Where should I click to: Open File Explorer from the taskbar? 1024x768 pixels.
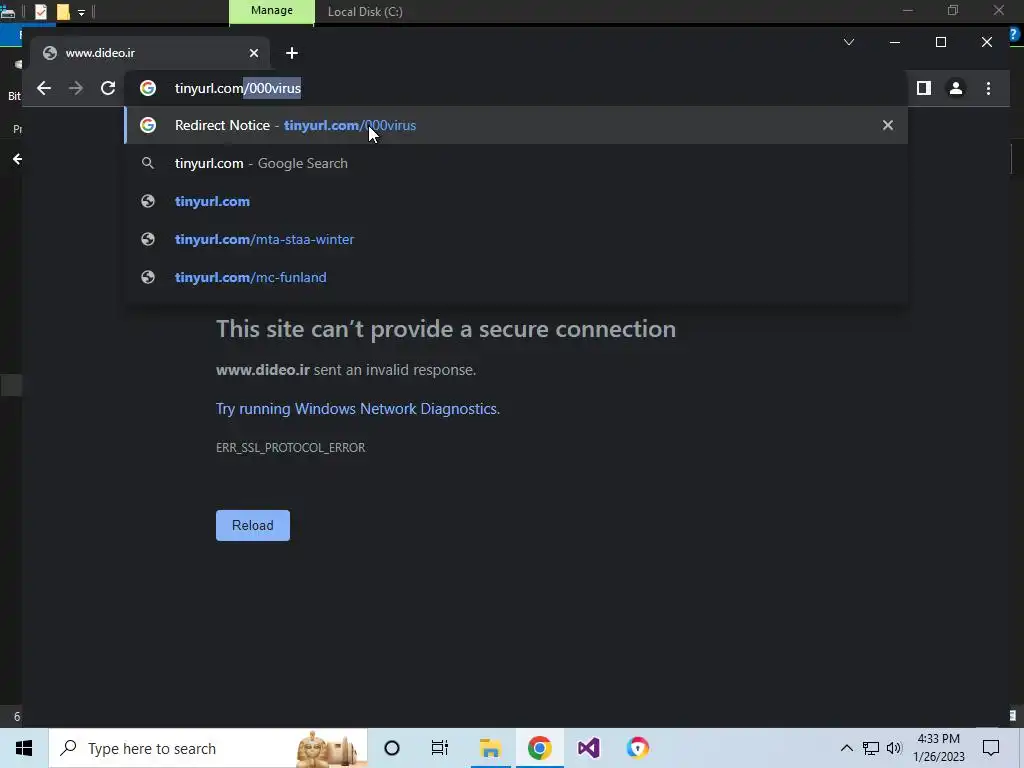[x=490, y=748]
